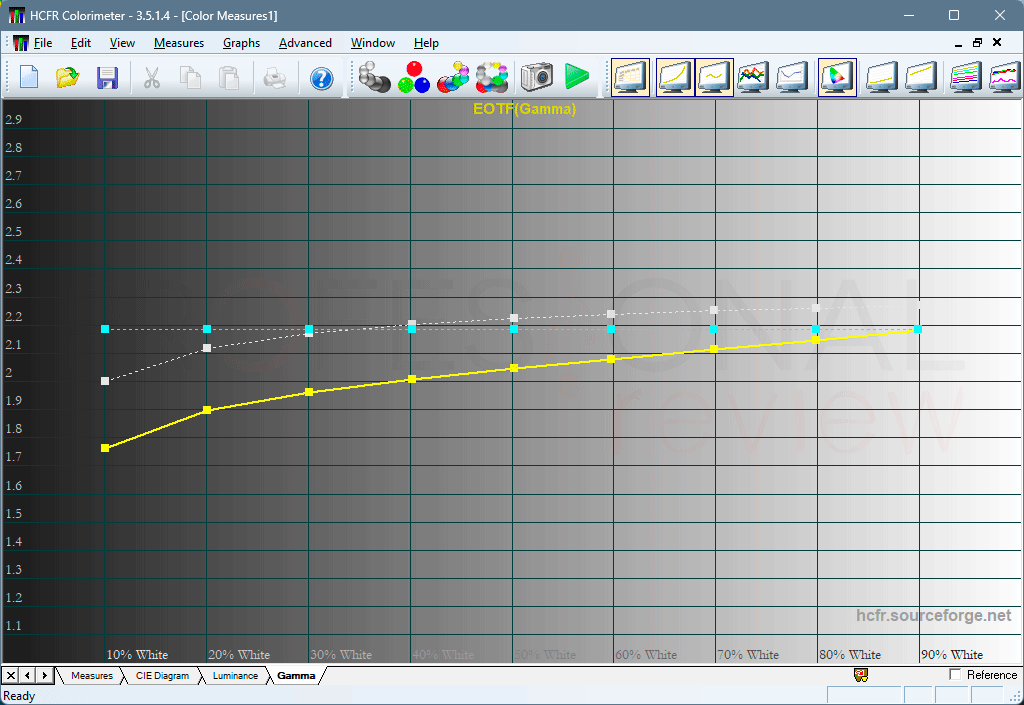Toggle the CIE diagram view monitor icon
The height and width of the screenshot is (705, 1024).
(x=837, y=78)
